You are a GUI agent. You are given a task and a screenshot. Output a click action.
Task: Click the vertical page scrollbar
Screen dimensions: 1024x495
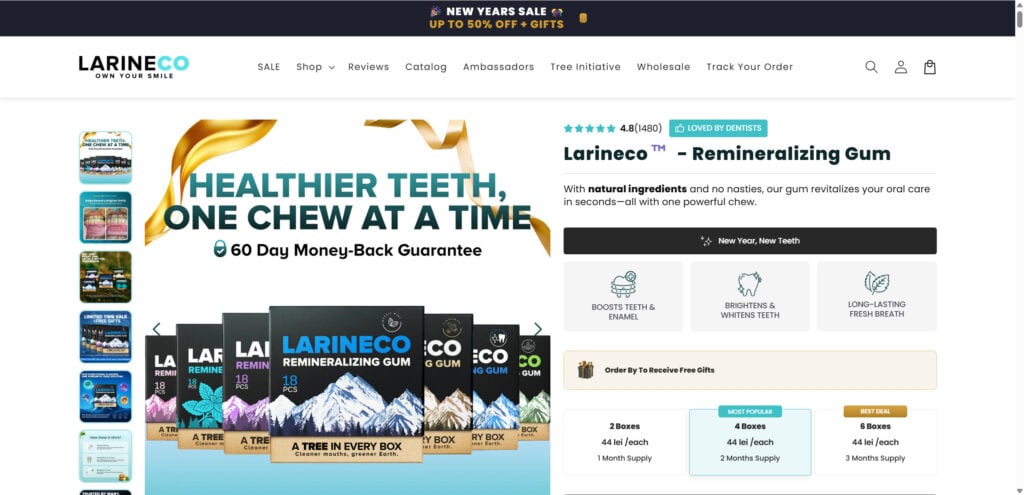1019,248
